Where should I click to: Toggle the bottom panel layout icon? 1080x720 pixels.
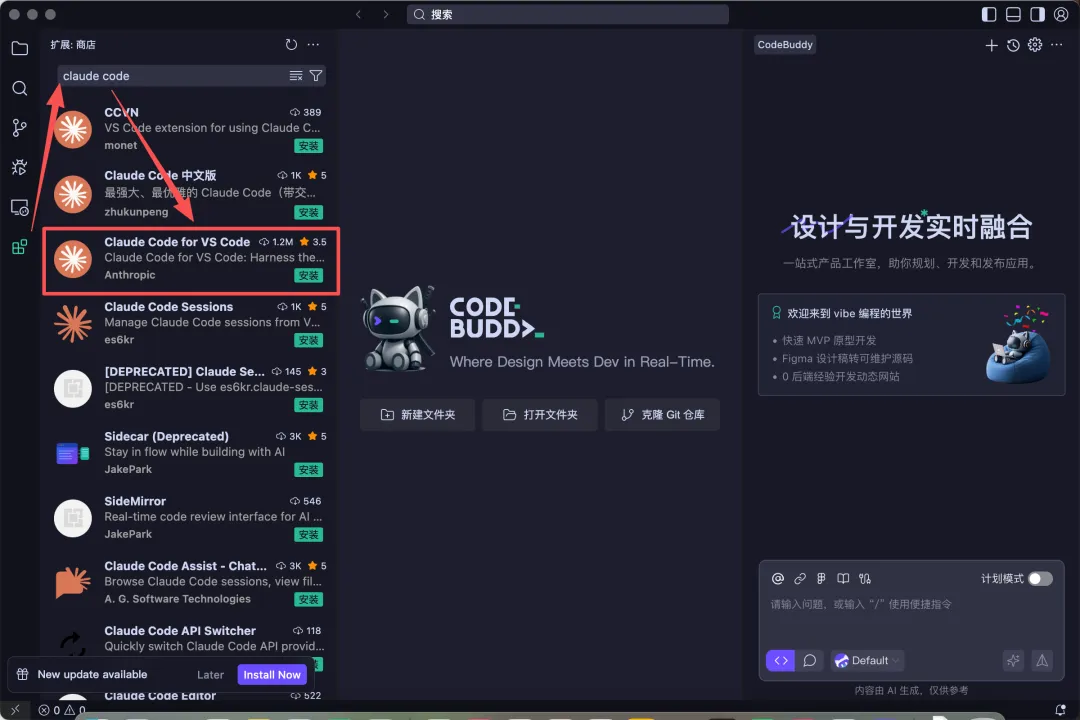tap(1013, 14)
